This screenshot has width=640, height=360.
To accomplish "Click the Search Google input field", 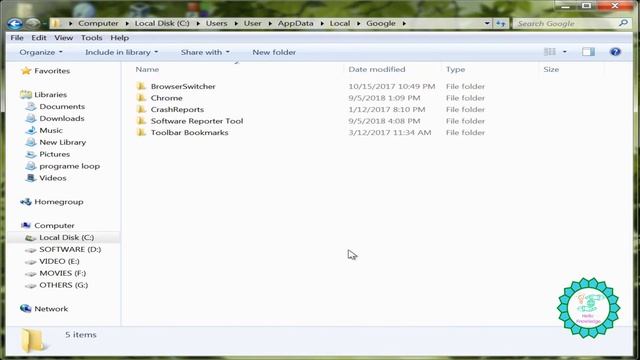I will (x=567, y=24).
